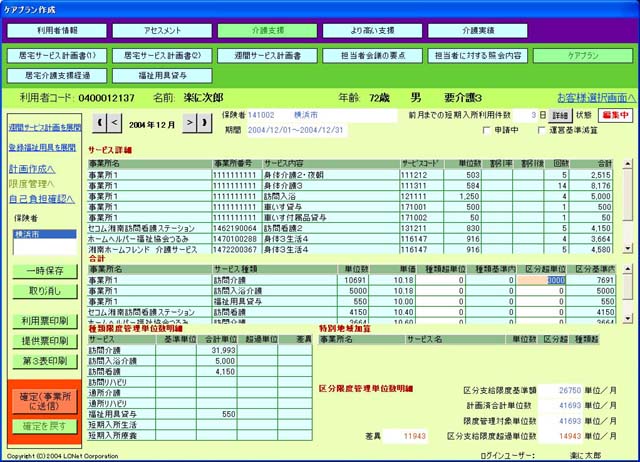640x462 pixels.
Task: Go to last month navigation arrow
Action: (x=204, y=122)
